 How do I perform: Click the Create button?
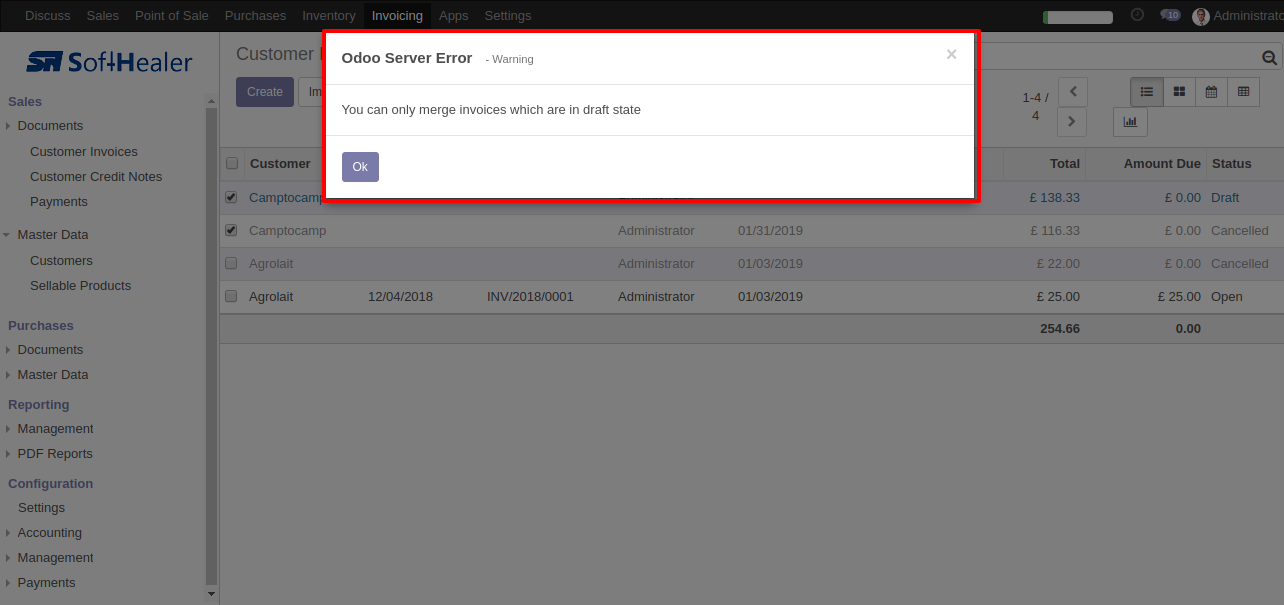pos(265,92)
